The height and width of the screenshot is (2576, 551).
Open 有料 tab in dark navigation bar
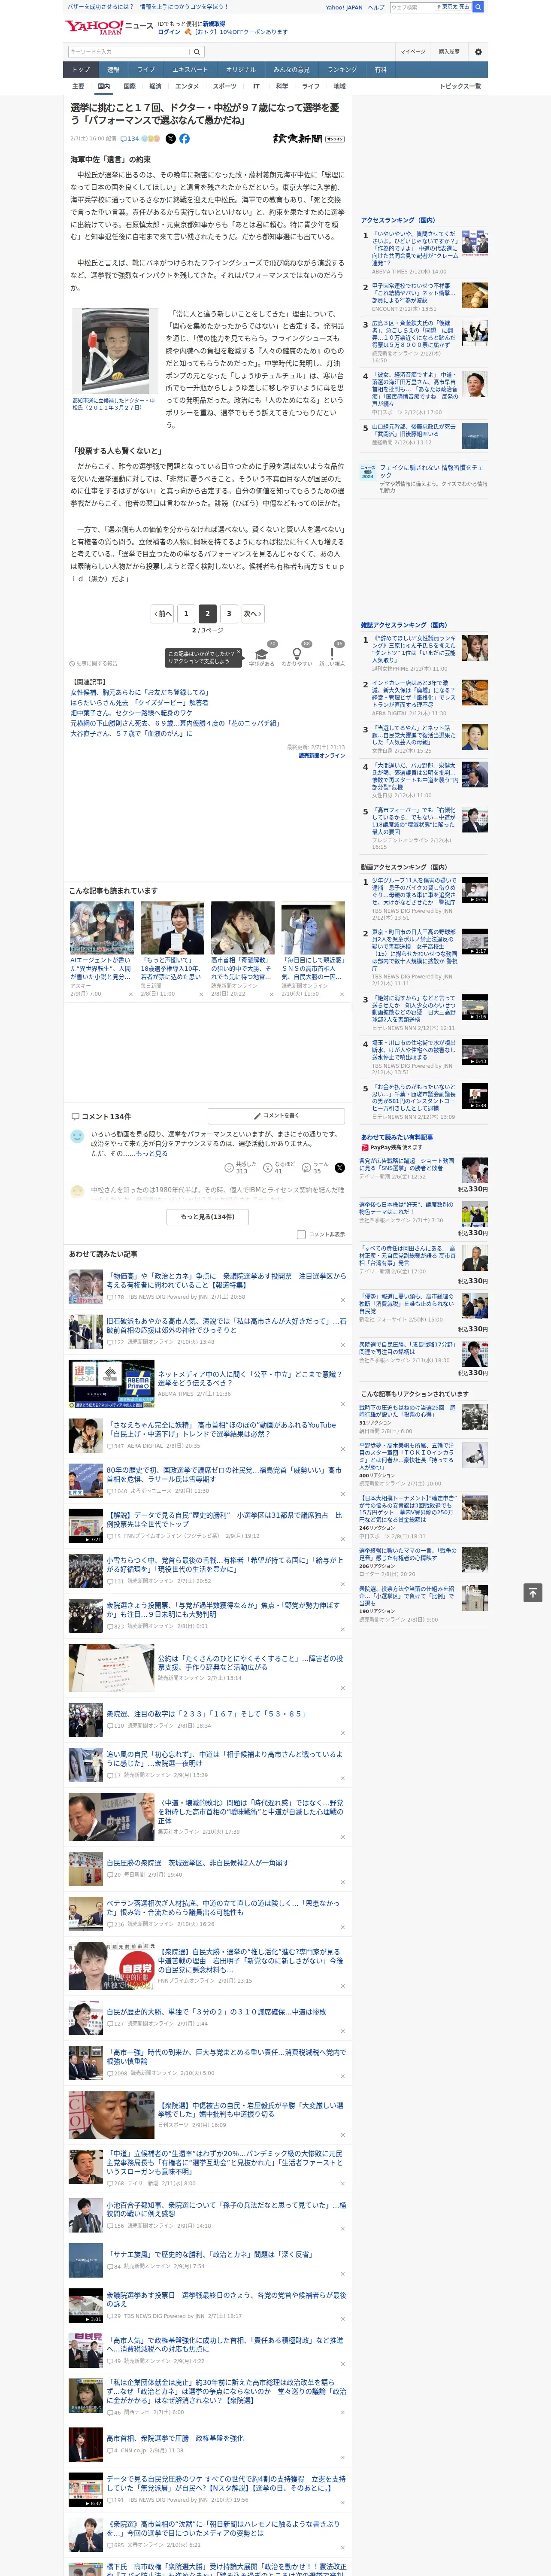click(x=380, y=70)
